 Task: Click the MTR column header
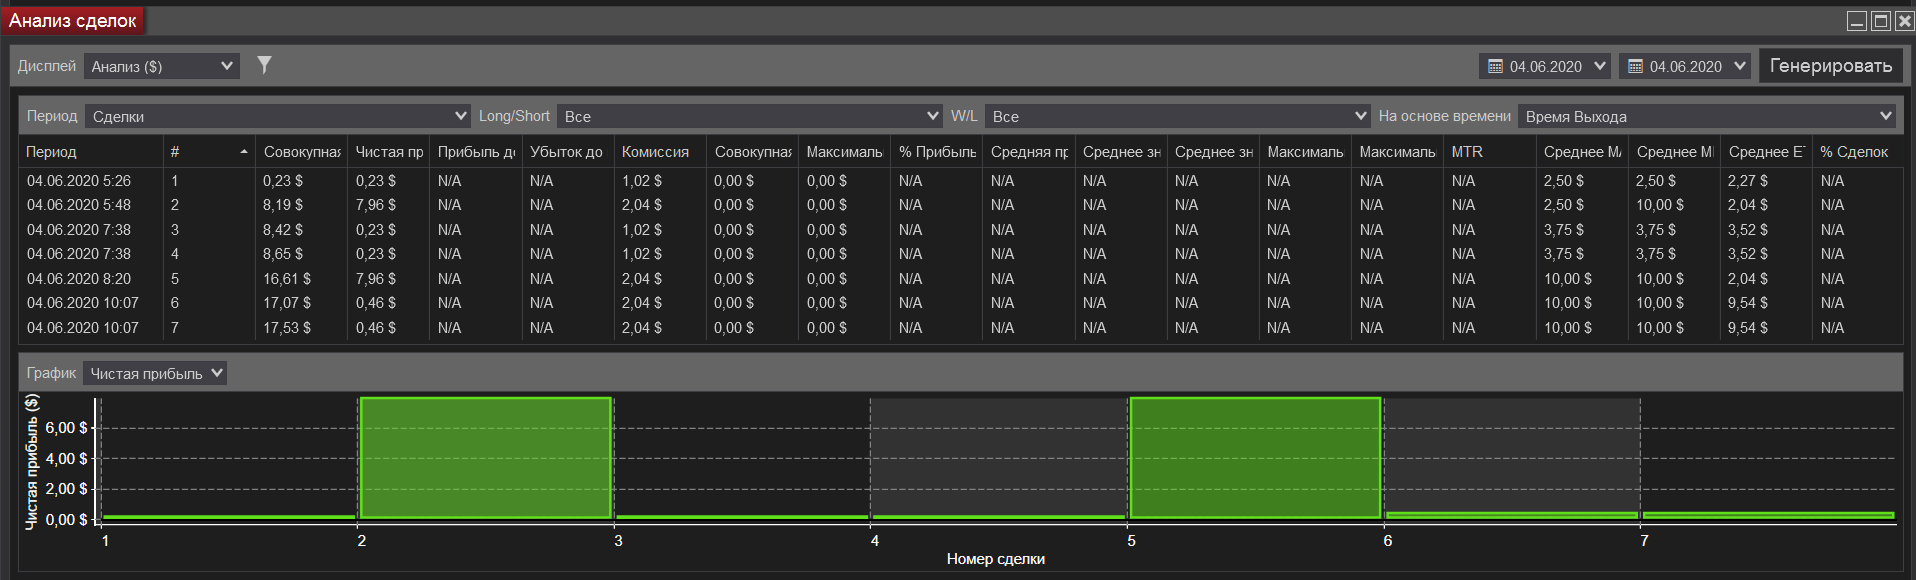(x=1489, y=152)
